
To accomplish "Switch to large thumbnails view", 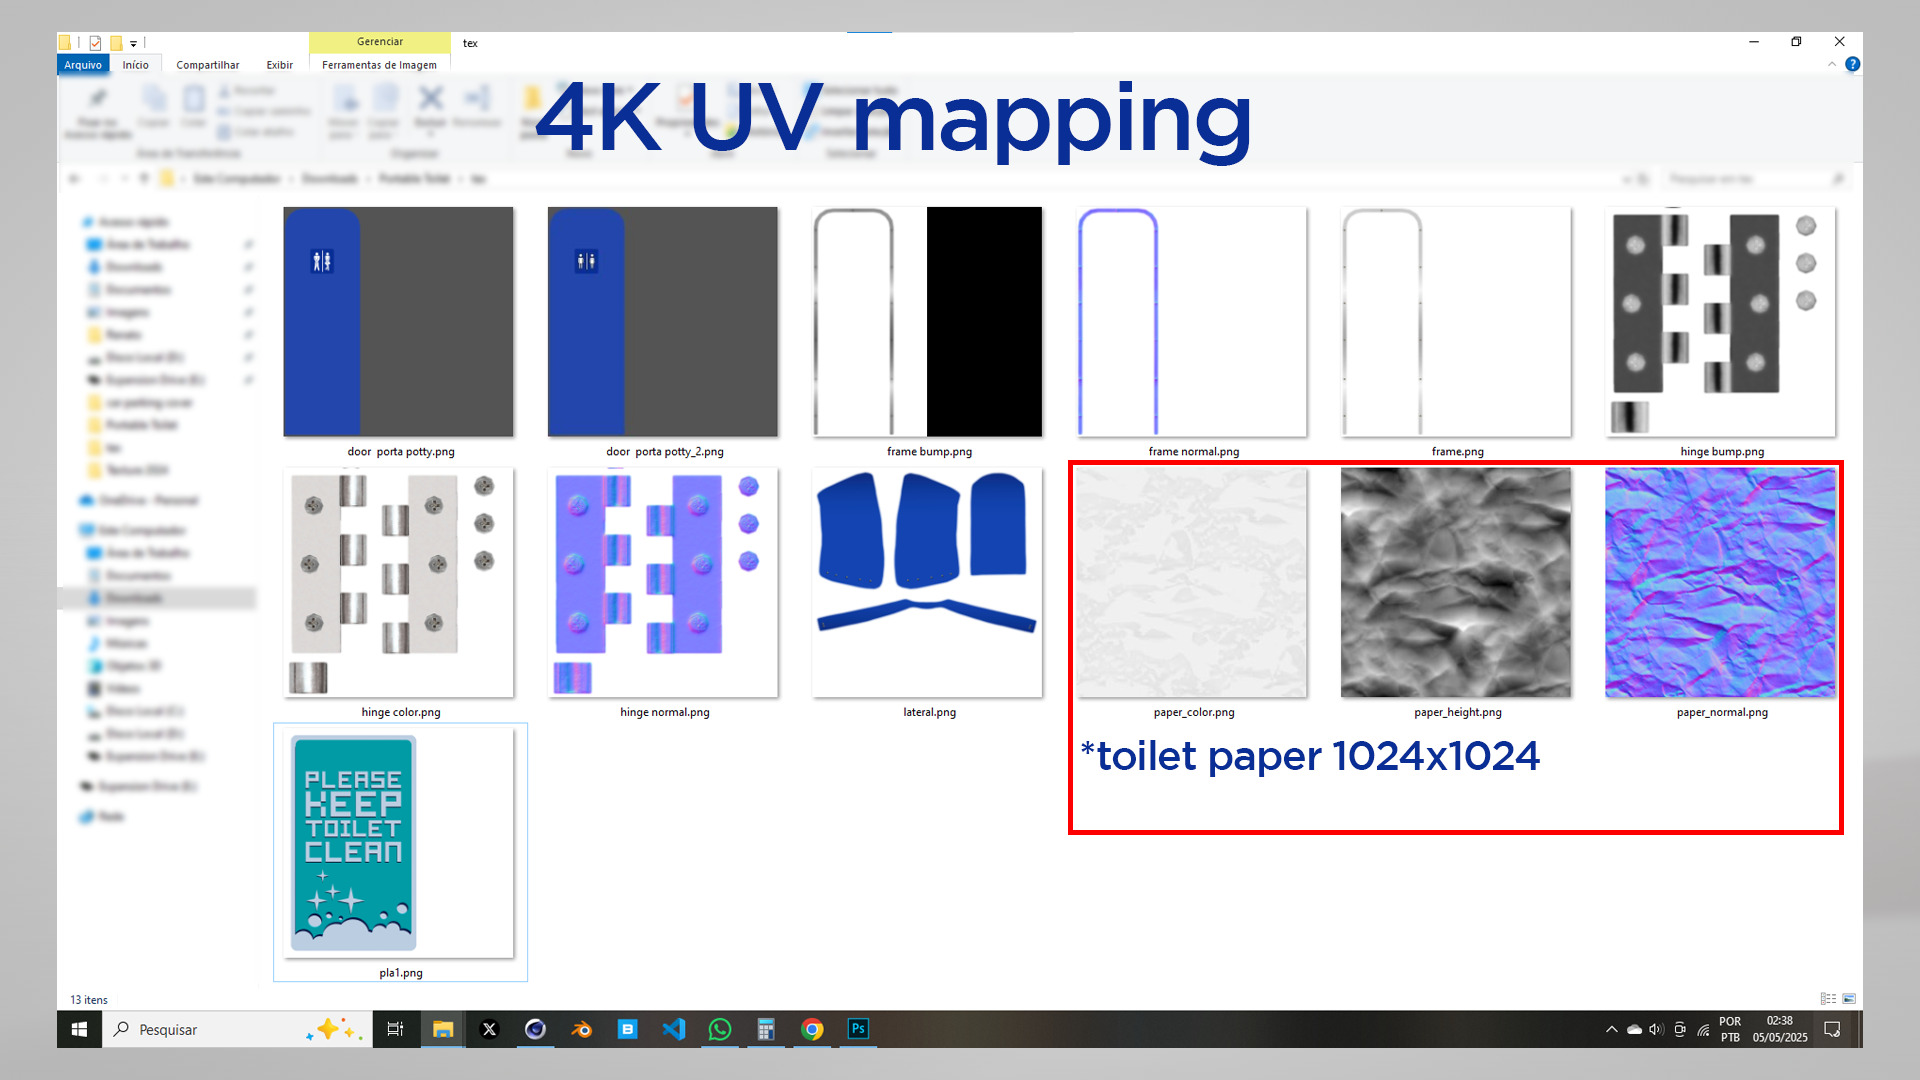I will [1849, 999].
